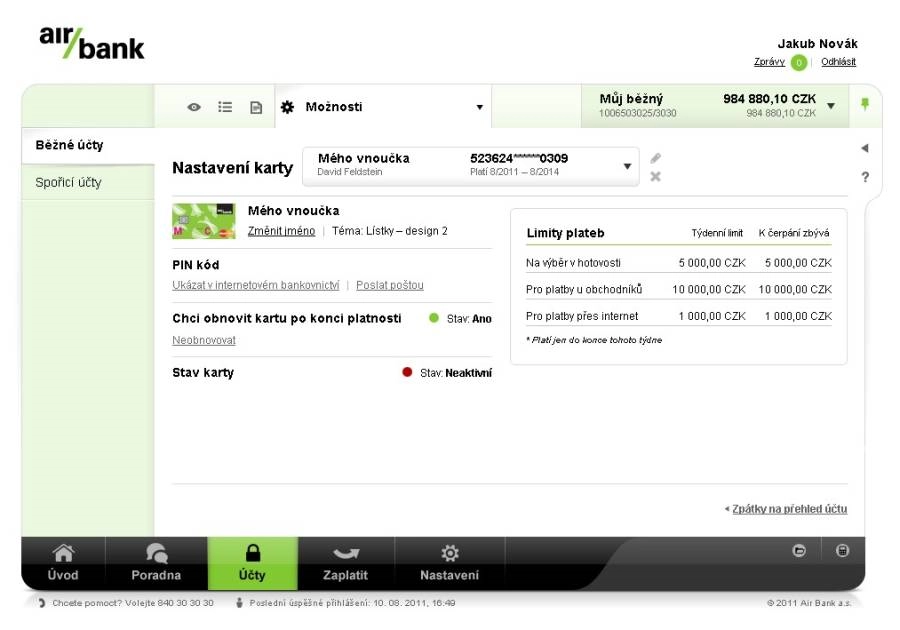Screen dimensions: 900x630
Task: Click the document statement icon in toolbar
Action: pos(255,107)
